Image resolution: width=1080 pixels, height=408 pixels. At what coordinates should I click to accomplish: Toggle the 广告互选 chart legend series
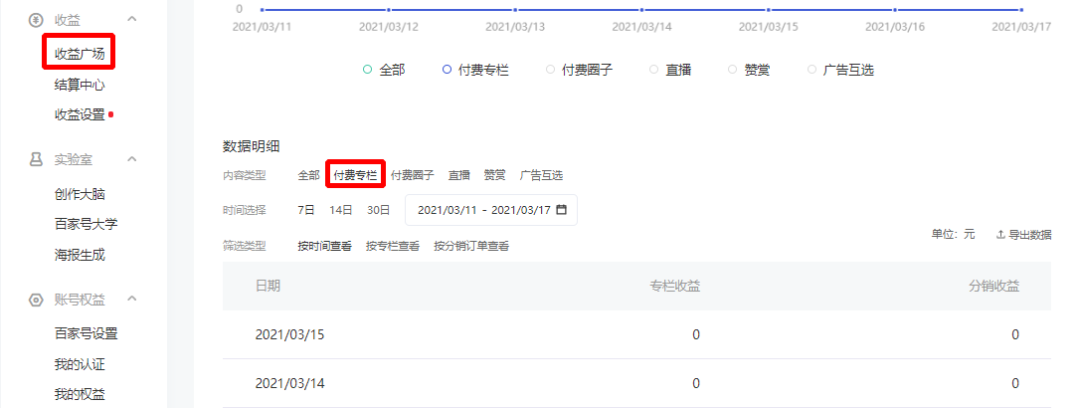(x=841, y=70)
